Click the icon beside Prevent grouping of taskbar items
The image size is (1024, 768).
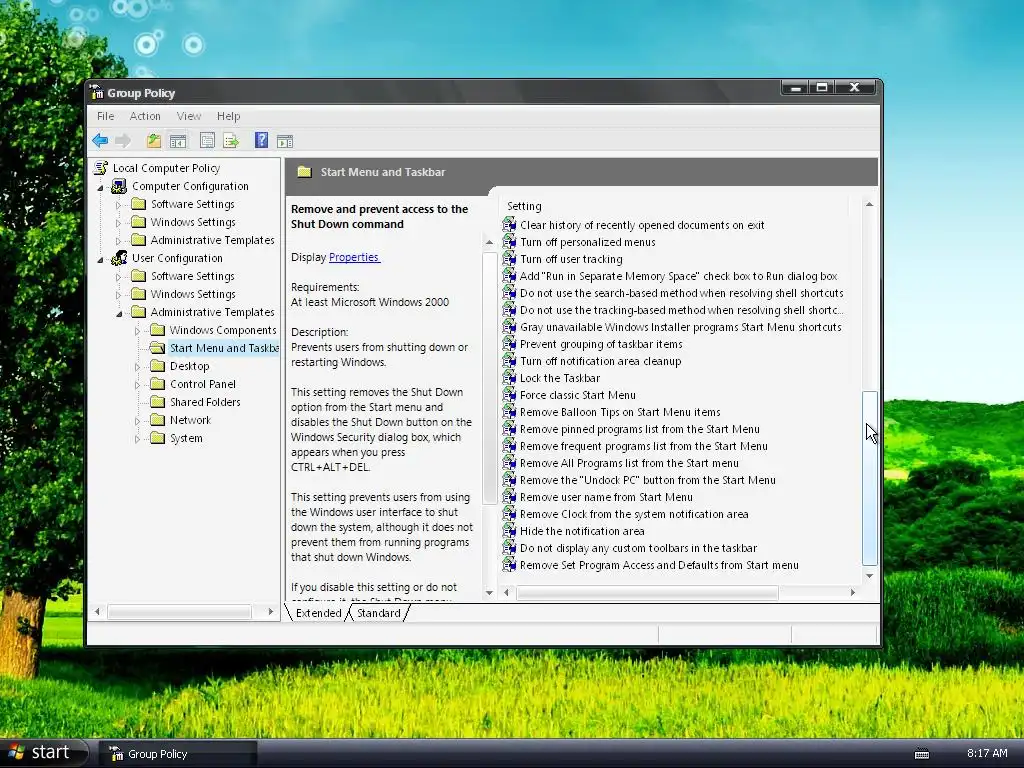pyautogui.click(x=509, y=344)
